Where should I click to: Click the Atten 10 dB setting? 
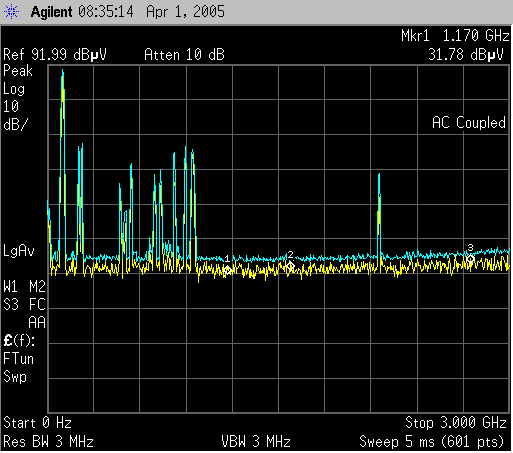click(x=184, y=55)
